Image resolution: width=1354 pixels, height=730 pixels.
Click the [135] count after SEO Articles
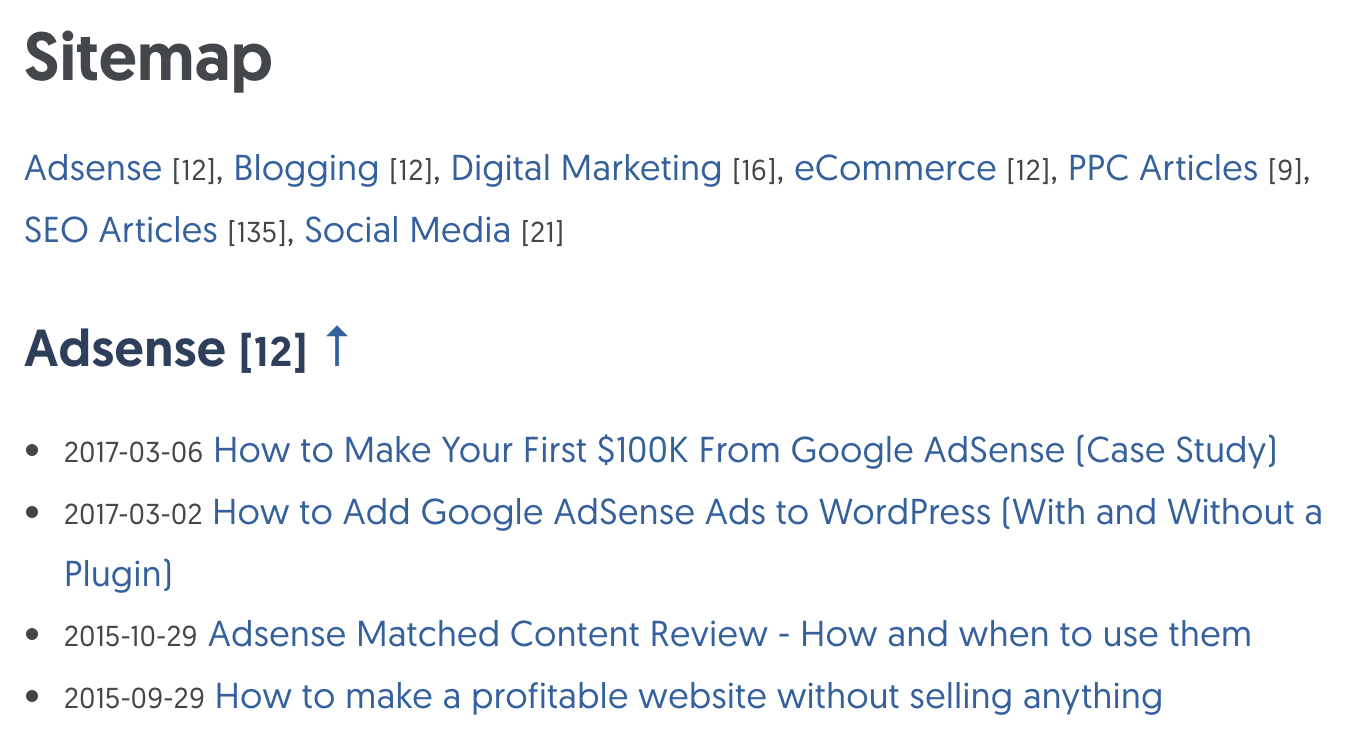click(258, 232)
